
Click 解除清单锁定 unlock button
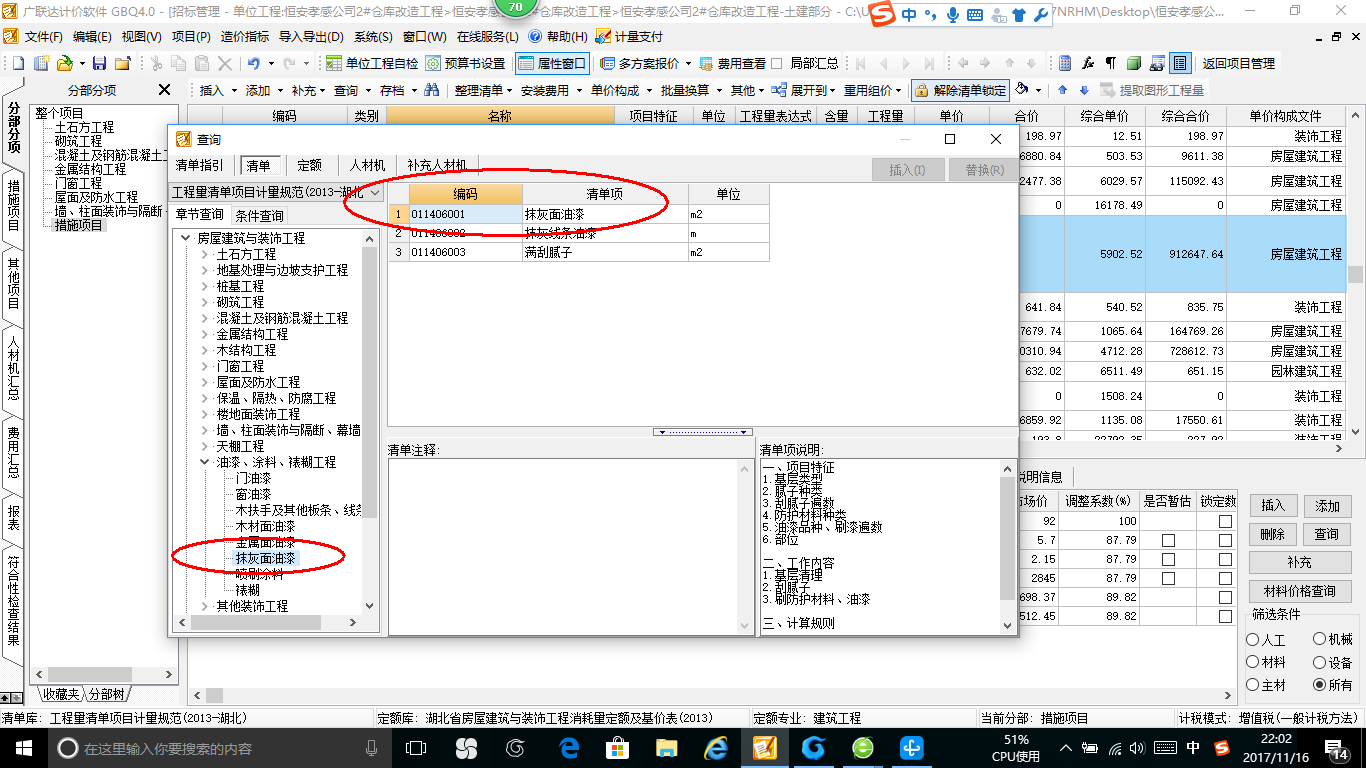click(x=959, y=90)
